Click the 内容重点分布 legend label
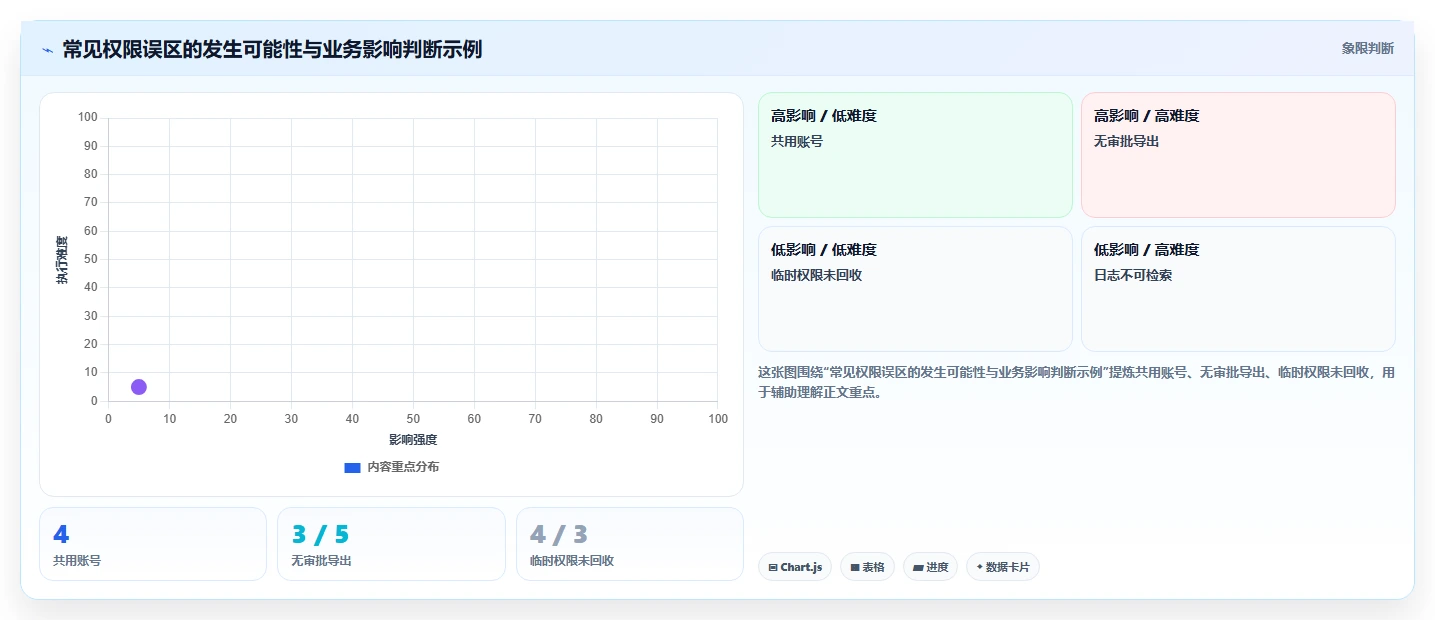 point(403,467)
